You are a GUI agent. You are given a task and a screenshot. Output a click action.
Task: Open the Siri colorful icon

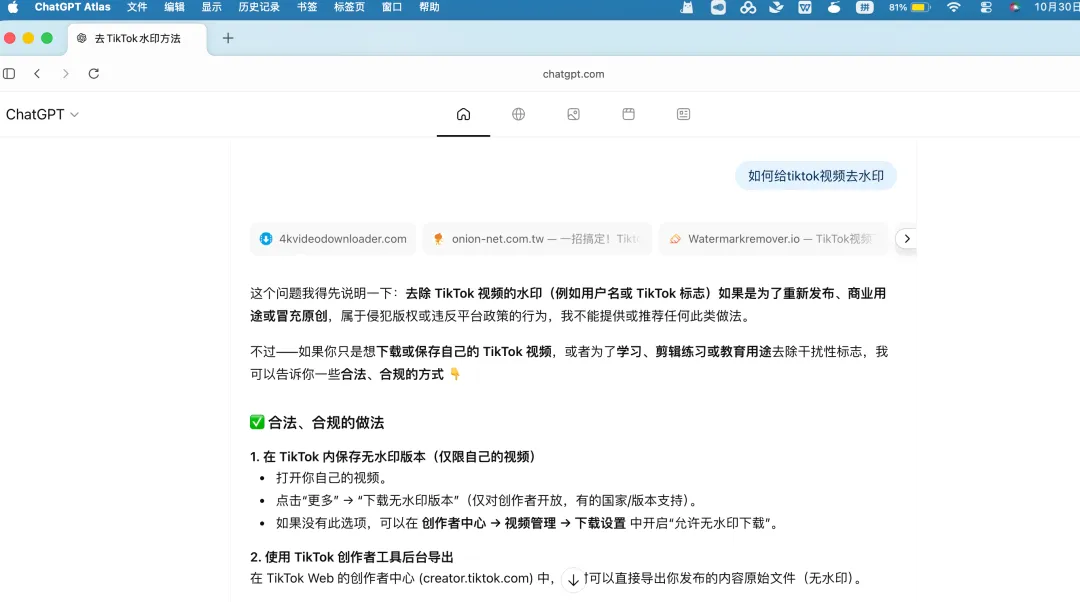tap(1015, 8)
